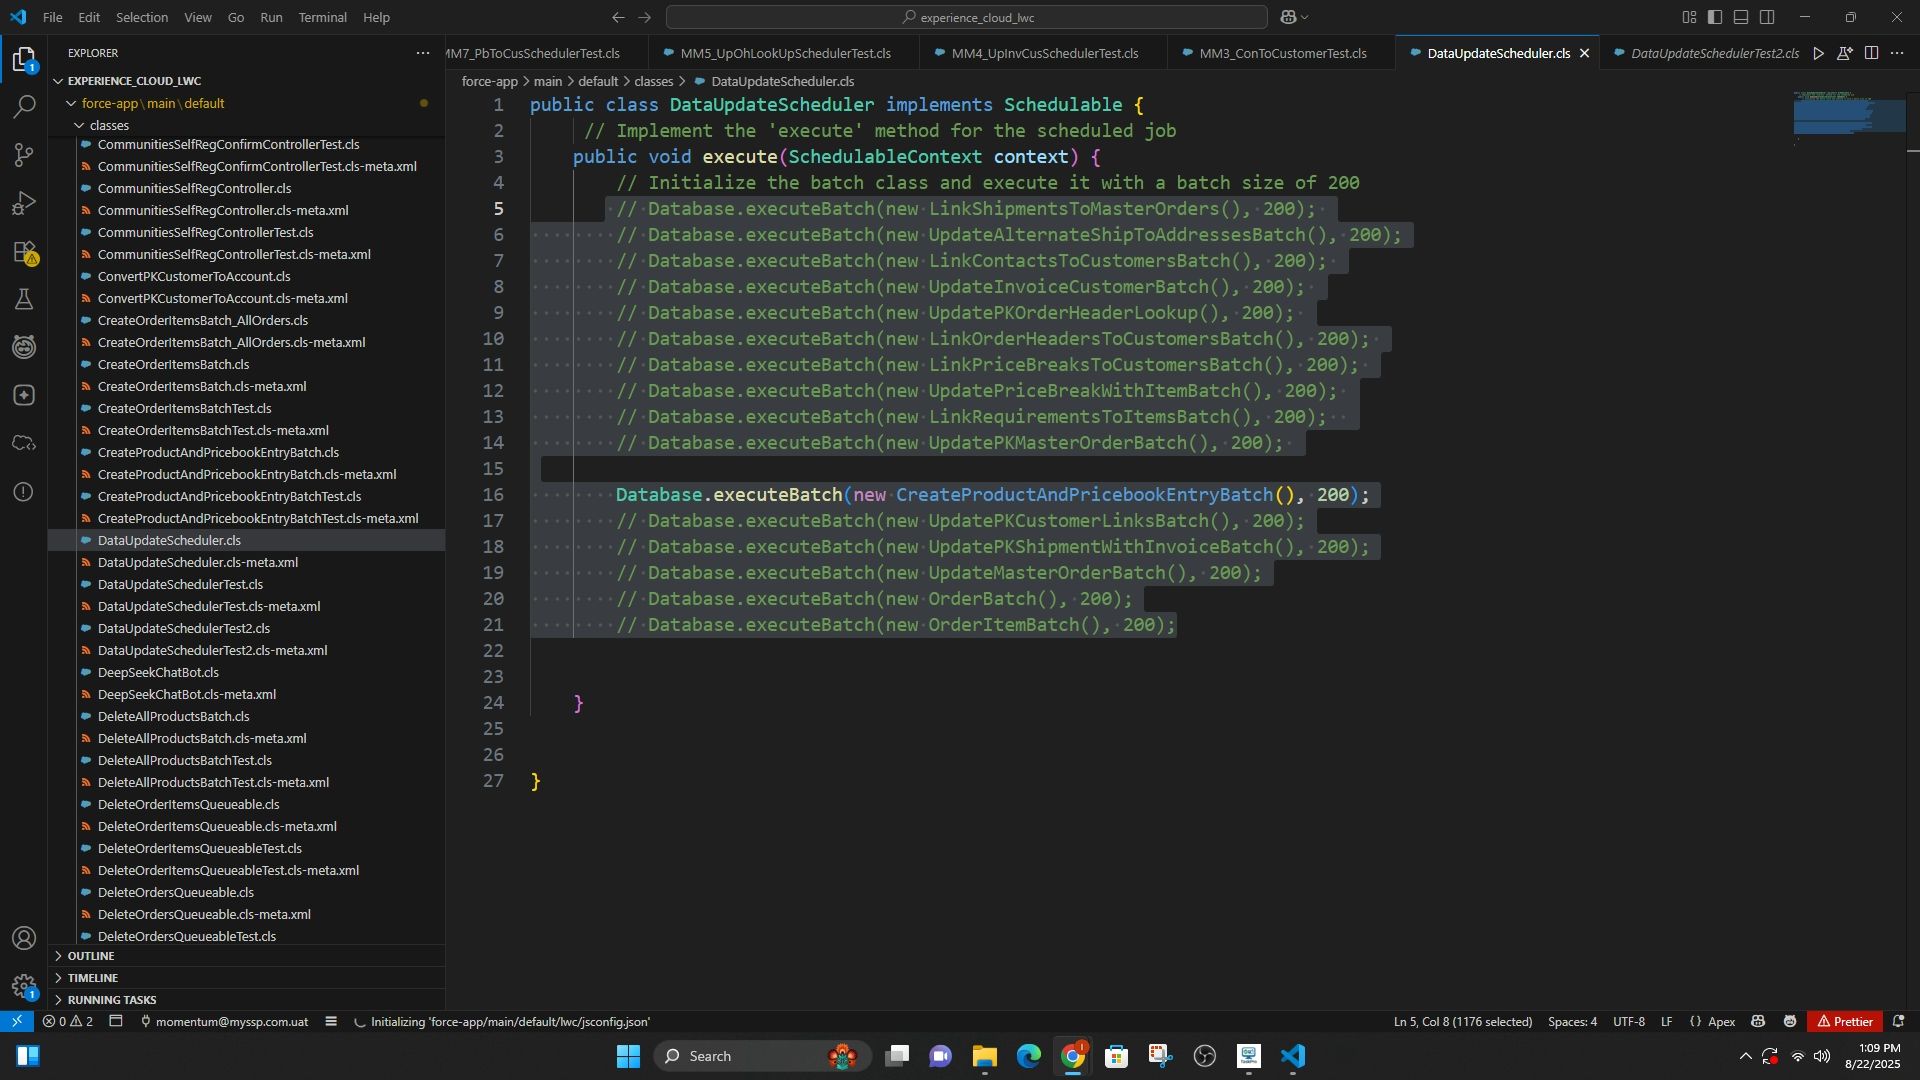Collapse the classes folder

pos(109,125)
